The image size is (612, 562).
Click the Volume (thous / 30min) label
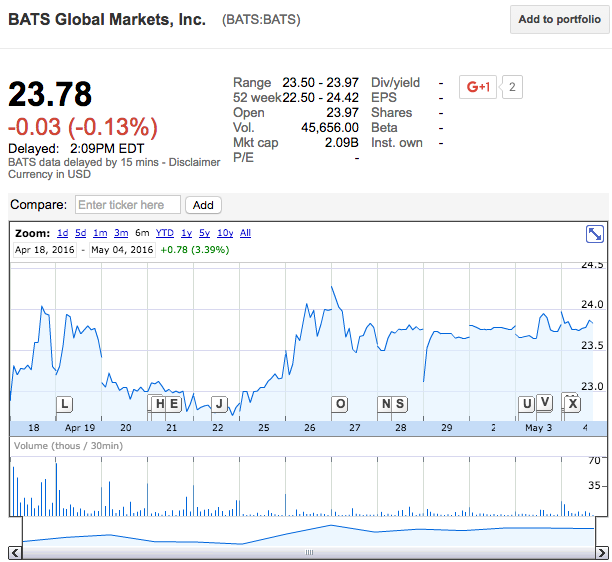(68, 446)
